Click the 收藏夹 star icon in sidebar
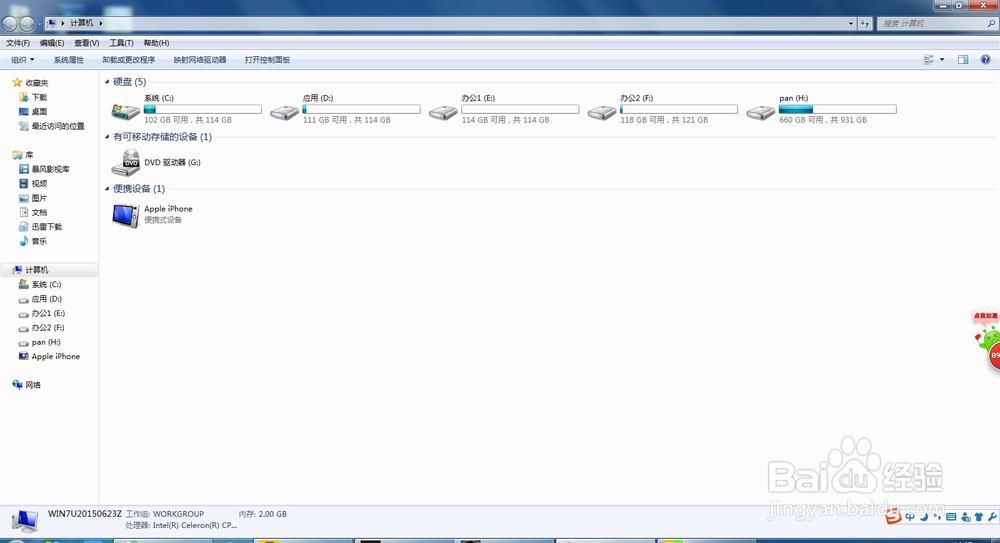The height and width of the screenshot is (543, 1000). pos(17,82)
